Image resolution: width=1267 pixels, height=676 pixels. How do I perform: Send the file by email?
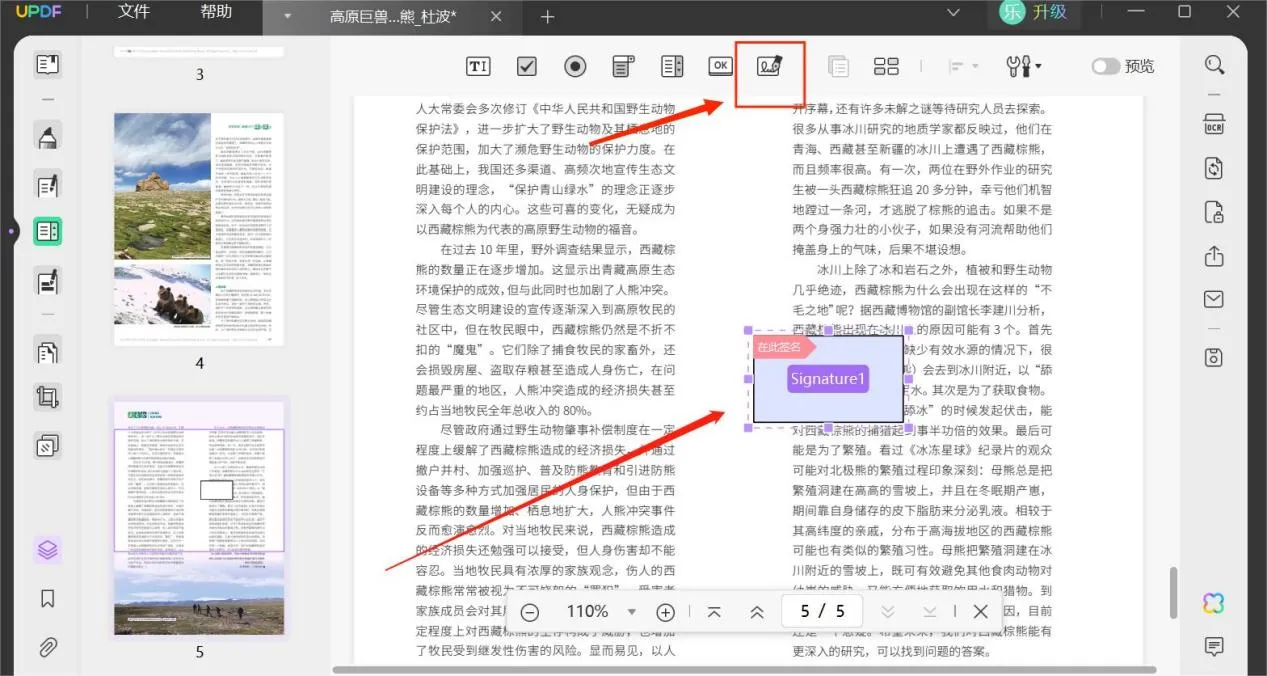[x=1214, y=300]
